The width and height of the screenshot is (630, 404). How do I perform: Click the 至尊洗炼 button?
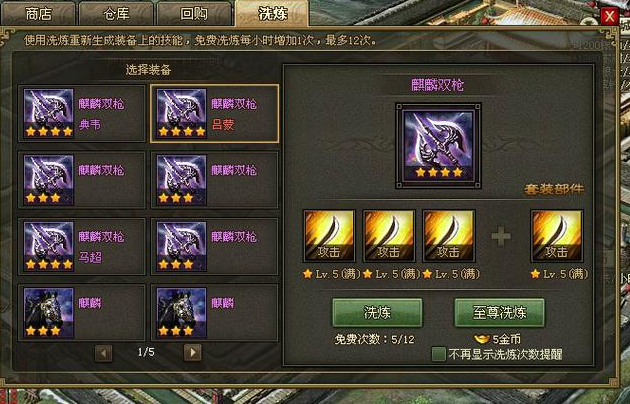(499, 312)
